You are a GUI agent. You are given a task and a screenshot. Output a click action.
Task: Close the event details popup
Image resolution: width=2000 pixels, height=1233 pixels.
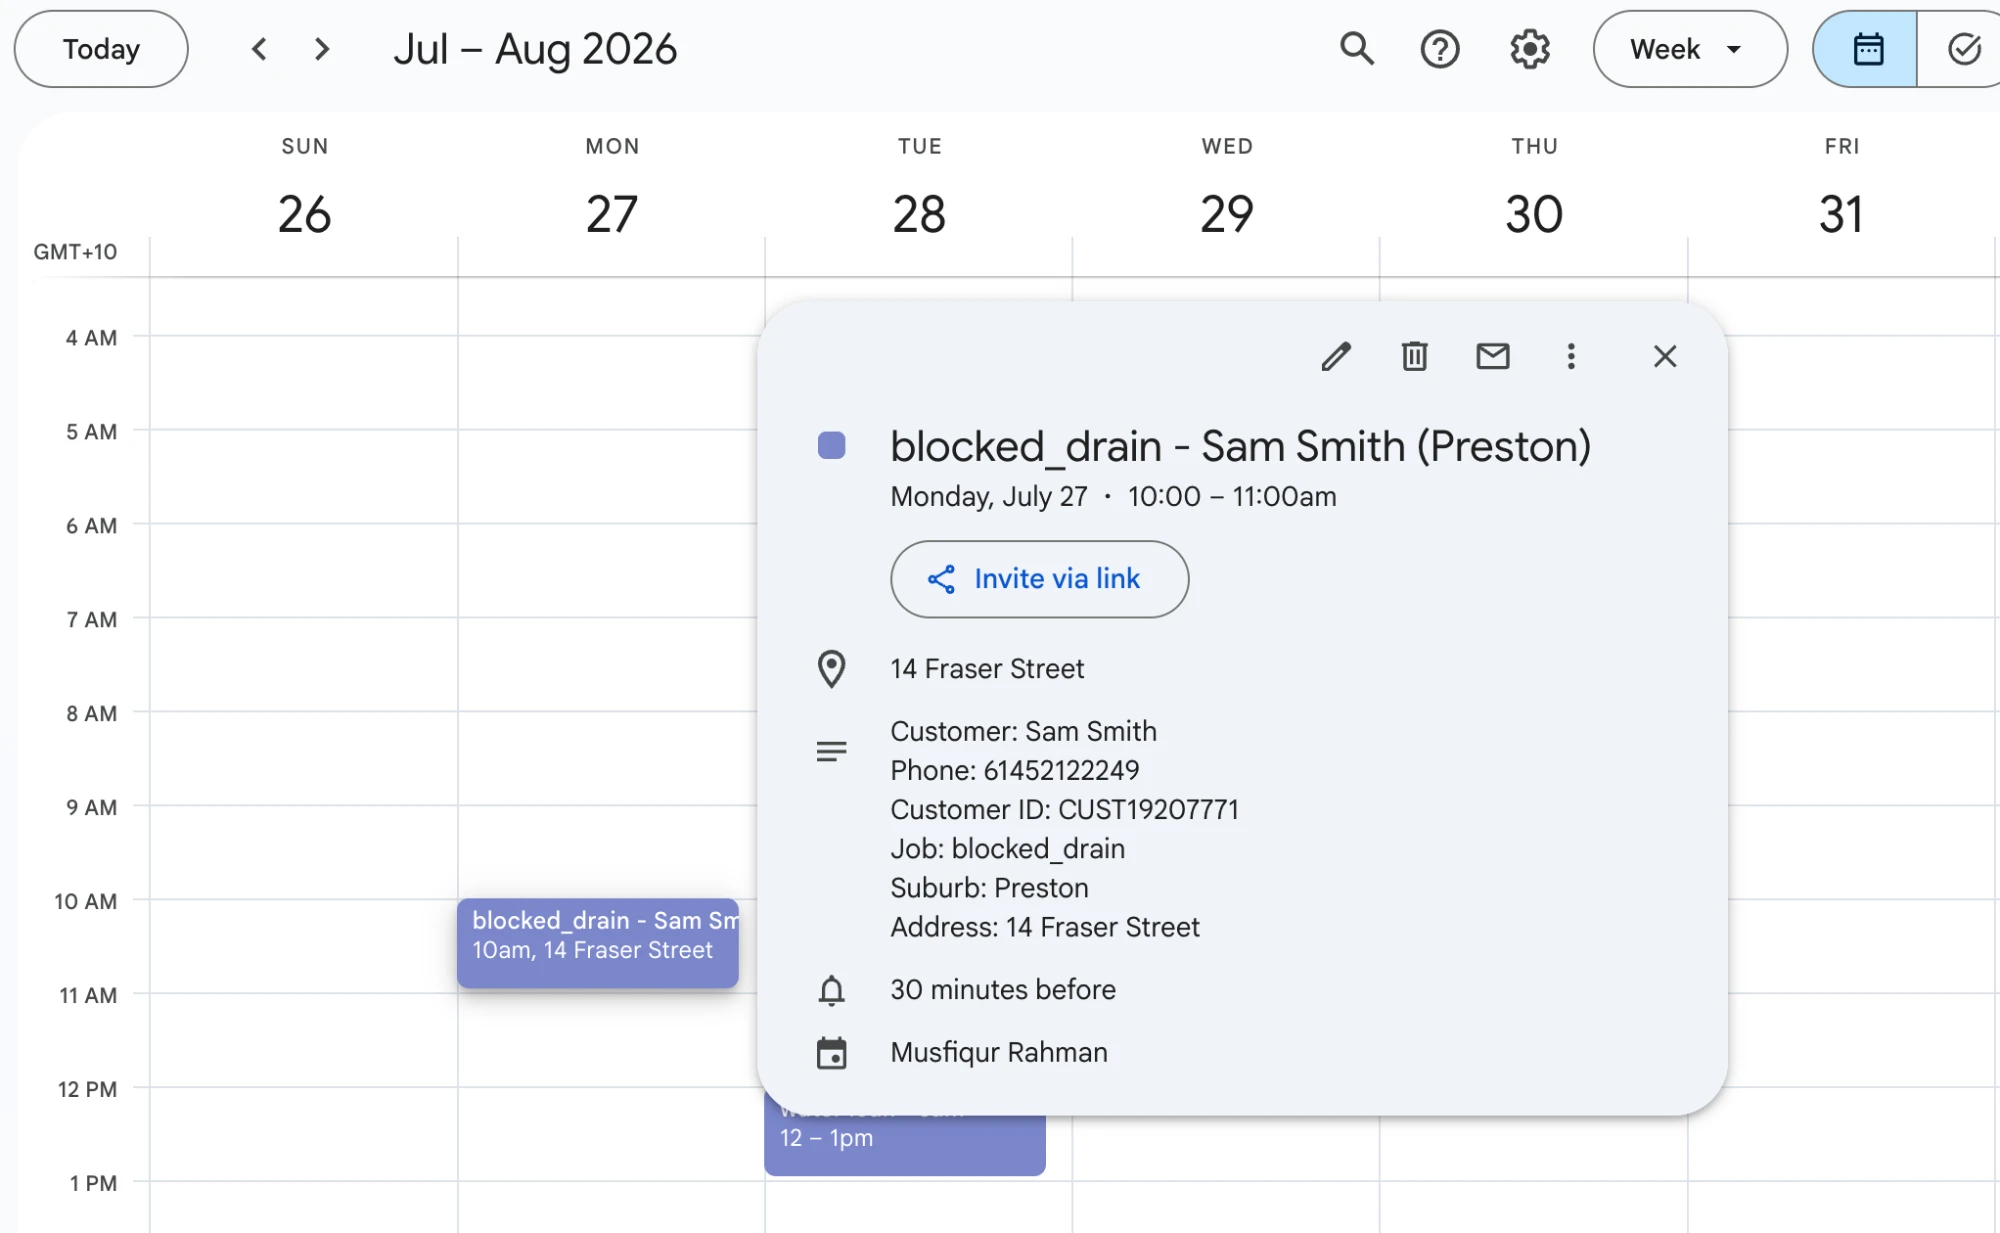point(1665,356)
